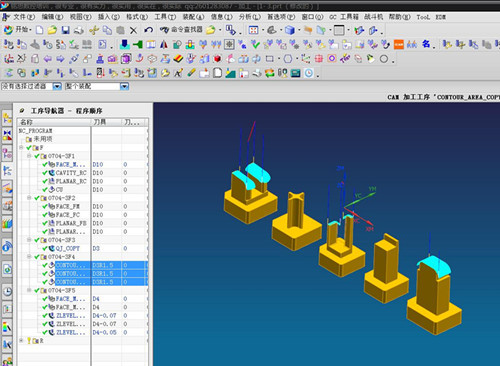Click the clock icon ending the fourth toolbar row
Viewport: 500px width, 366px height.
click(309, 73)
